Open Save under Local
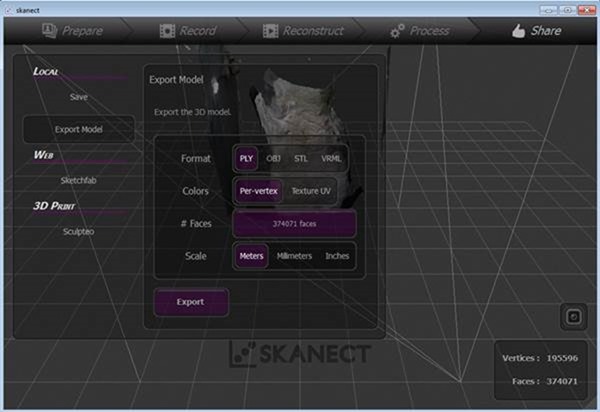Viewport: 600px width, 412px height. (x=79, y=97)
